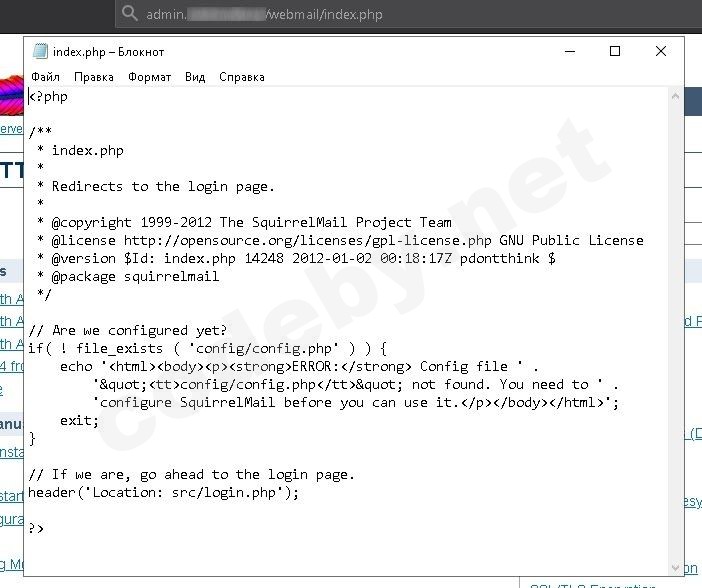Viewport: 702px width, 588px height.
Task: Open the Файл menu in Notepad
Action: coord(45,77)
